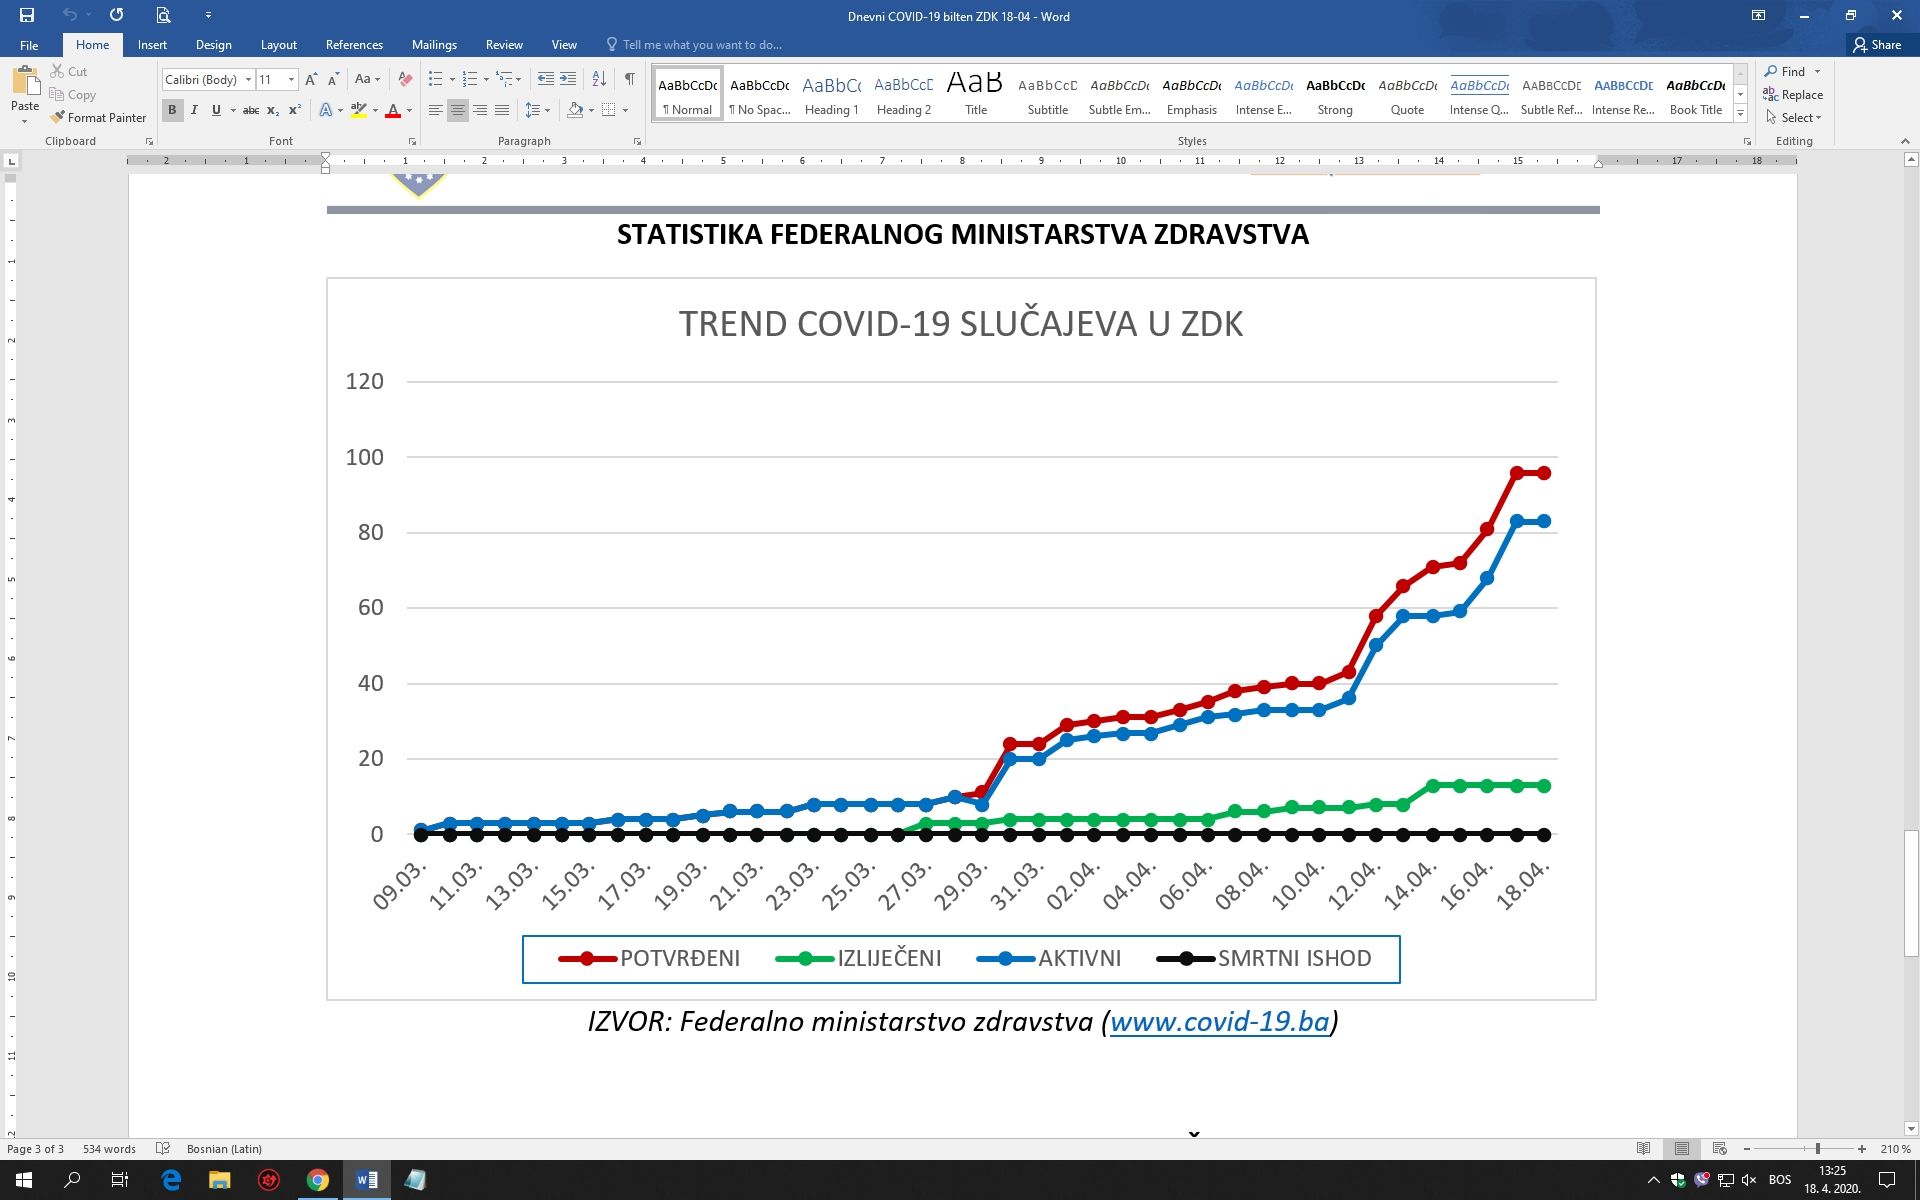
Task: Click the Sort A-Z icon
Action: (599, 79)
